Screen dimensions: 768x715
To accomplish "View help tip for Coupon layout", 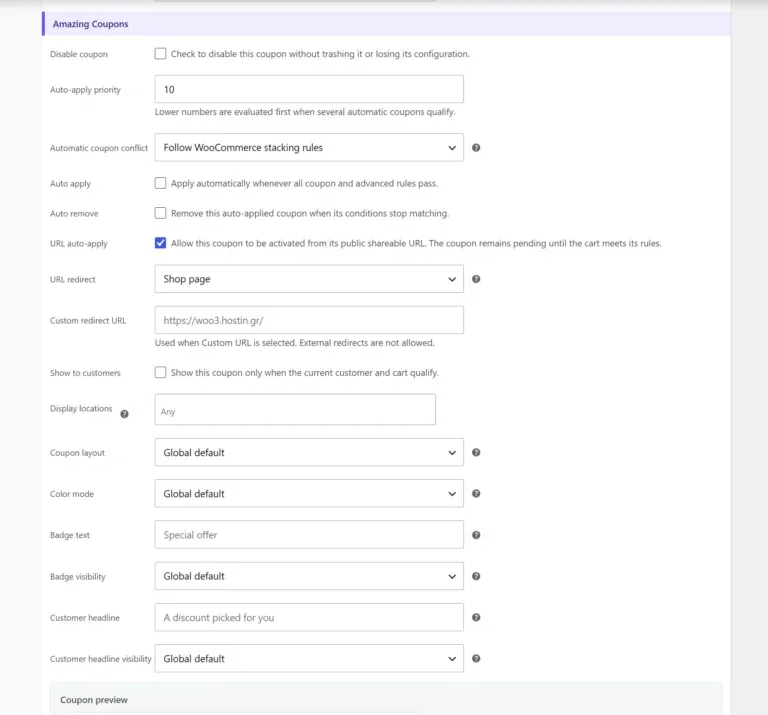I will (x=476, y=453).
